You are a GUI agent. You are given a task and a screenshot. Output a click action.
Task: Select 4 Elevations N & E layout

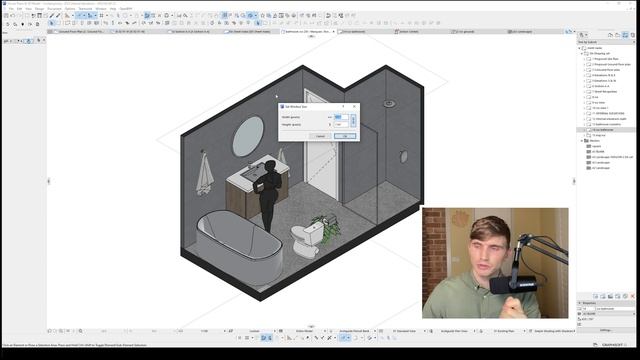tap(604, 76)
